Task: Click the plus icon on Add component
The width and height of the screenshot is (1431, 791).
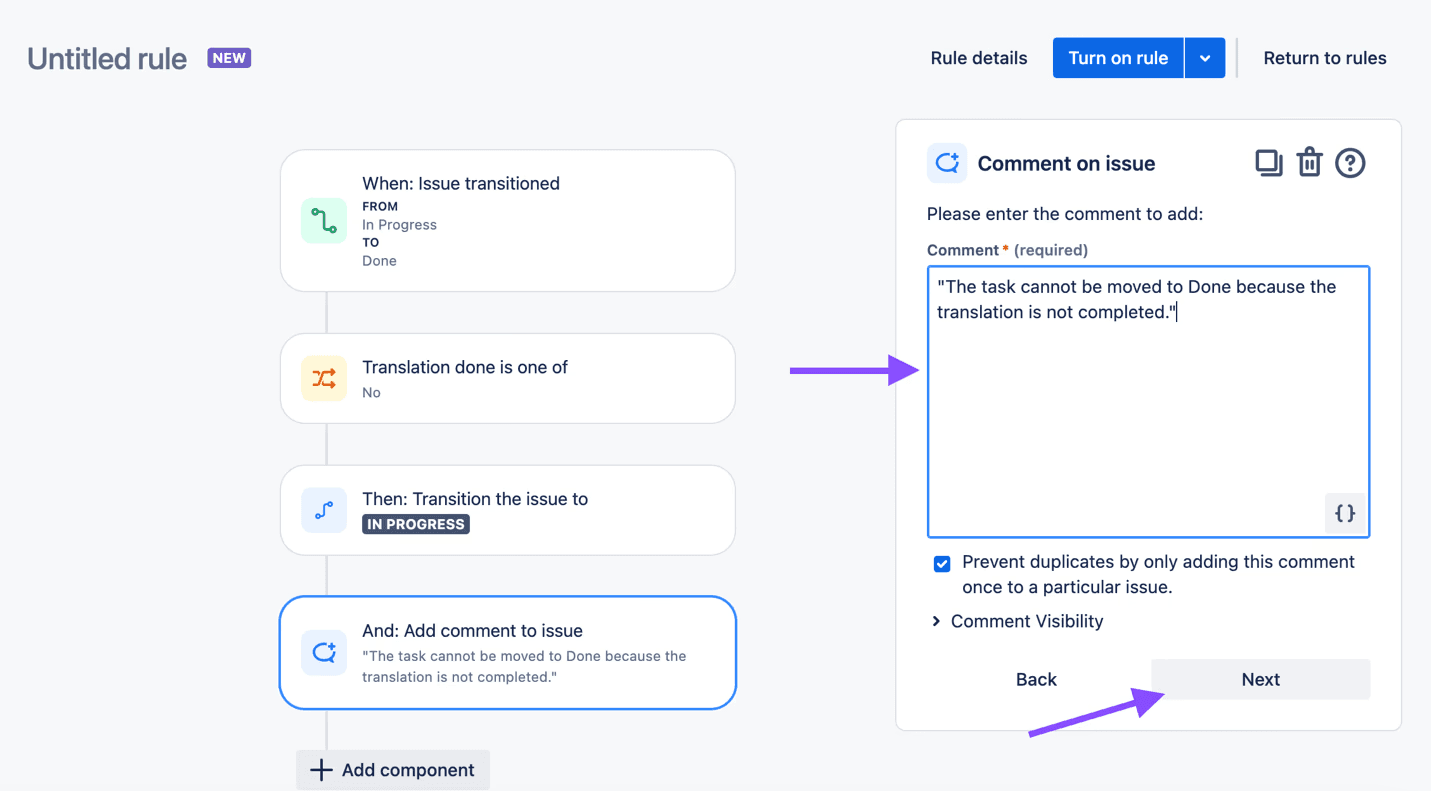Action: coord(319,769)
